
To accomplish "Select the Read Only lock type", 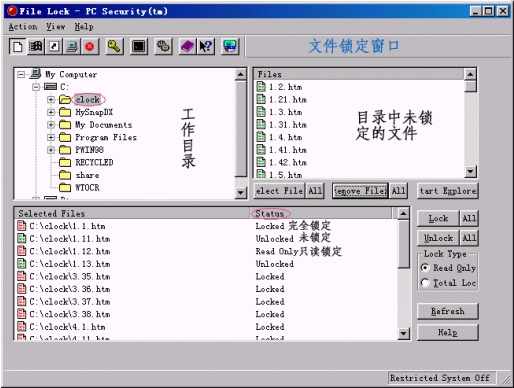I will (x=425, y=268).
